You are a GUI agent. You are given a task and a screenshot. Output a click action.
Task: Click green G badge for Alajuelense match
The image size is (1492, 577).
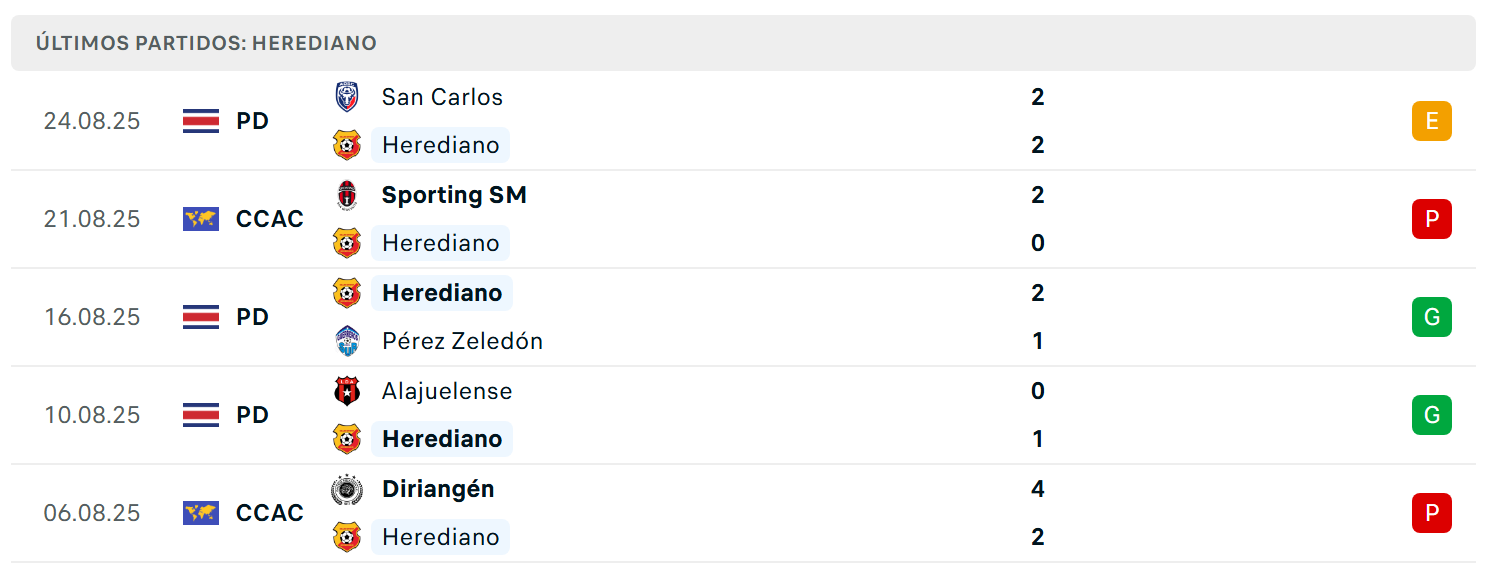click(x=1431, y=415)
